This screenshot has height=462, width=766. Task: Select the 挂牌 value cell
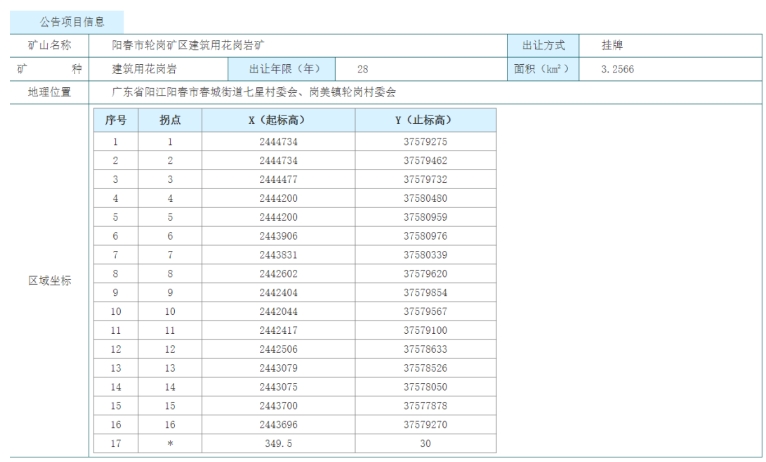click(612, 46)
